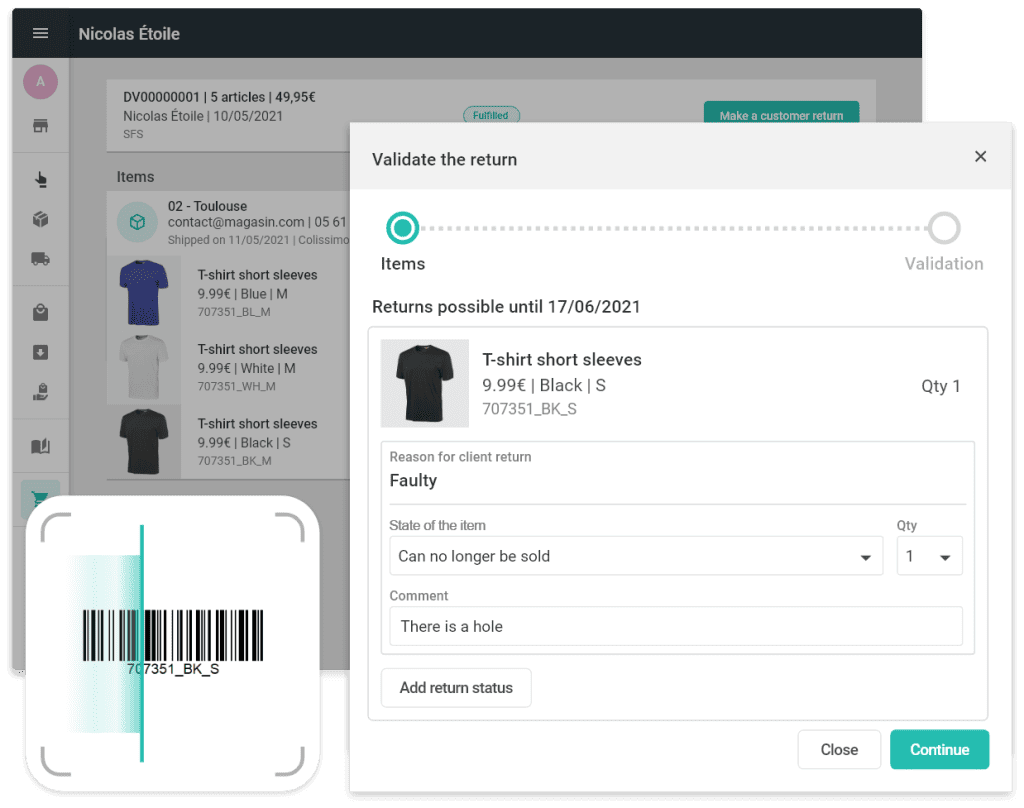Open the hand holding parcel icon in the sidebar
This screenshot has height=808, width=1024.
[40, 393]
